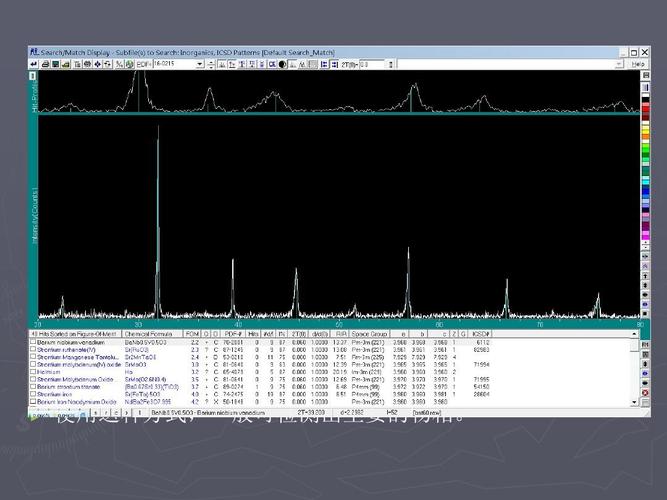Select the Hafnium row checkbox

point(34,371)
